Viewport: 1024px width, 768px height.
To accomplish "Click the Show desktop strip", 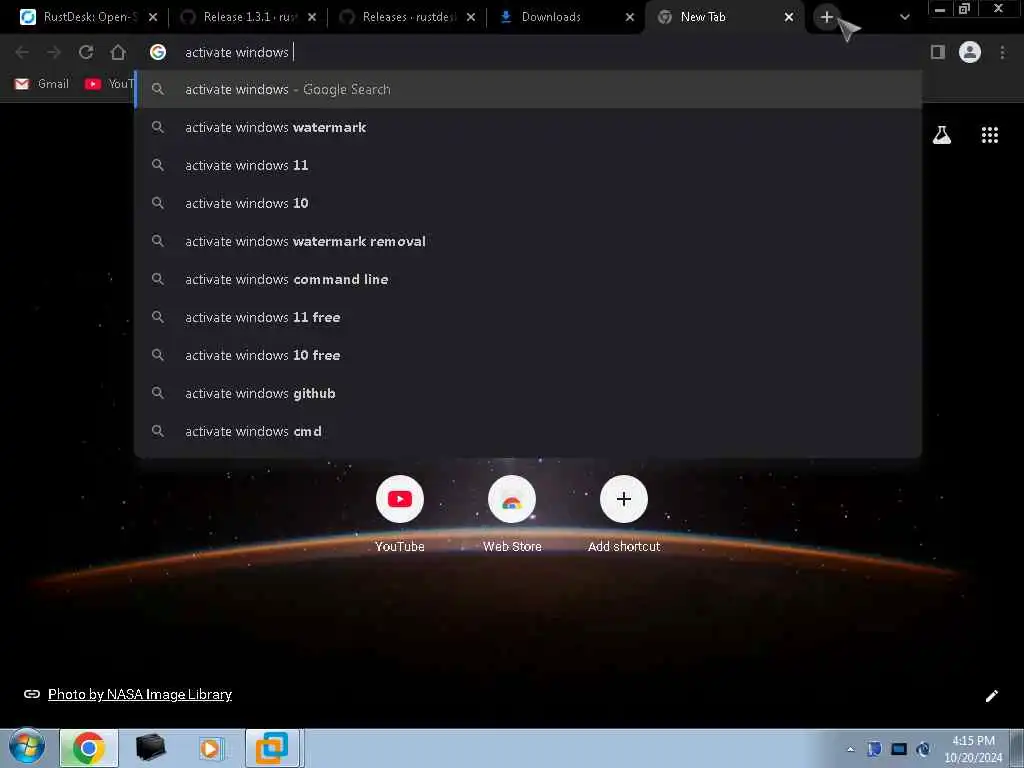I will tap(1016, 748).
